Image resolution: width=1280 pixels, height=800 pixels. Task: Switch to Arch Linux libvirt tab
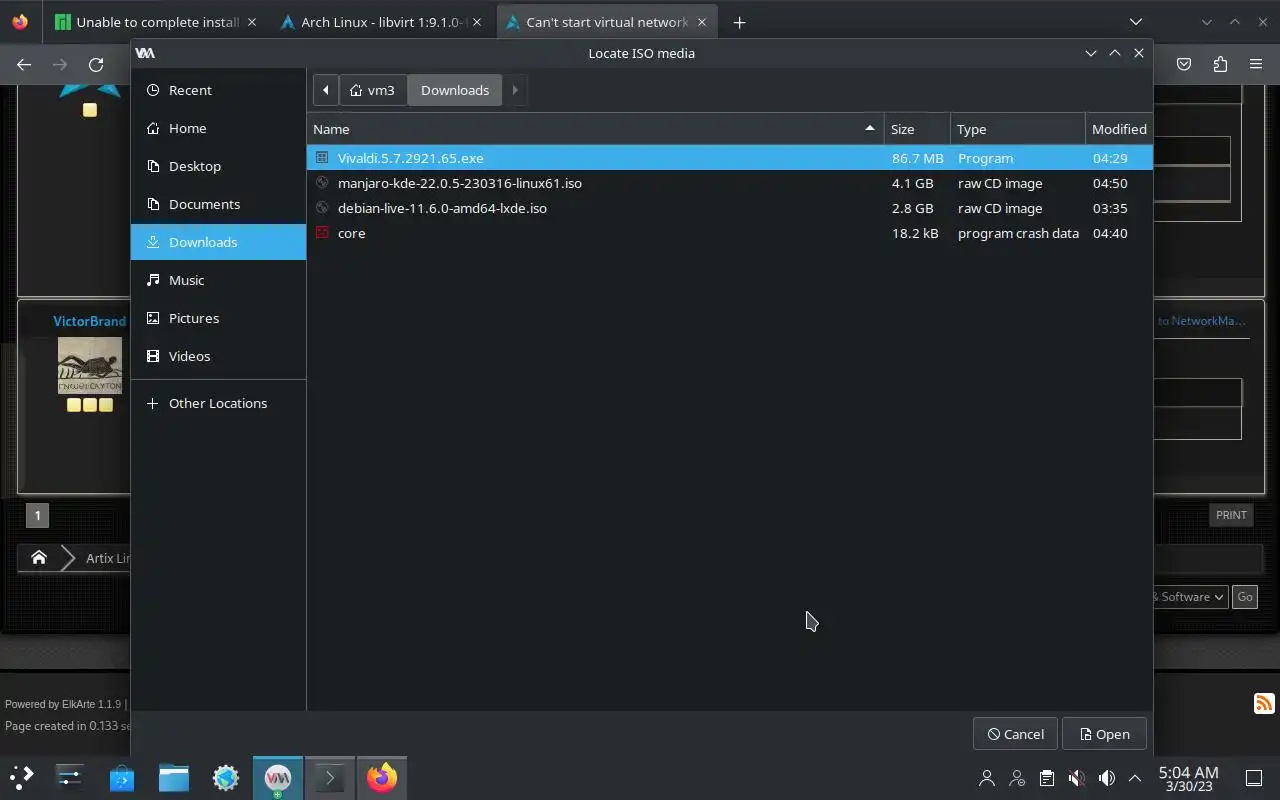click(383, 22)
